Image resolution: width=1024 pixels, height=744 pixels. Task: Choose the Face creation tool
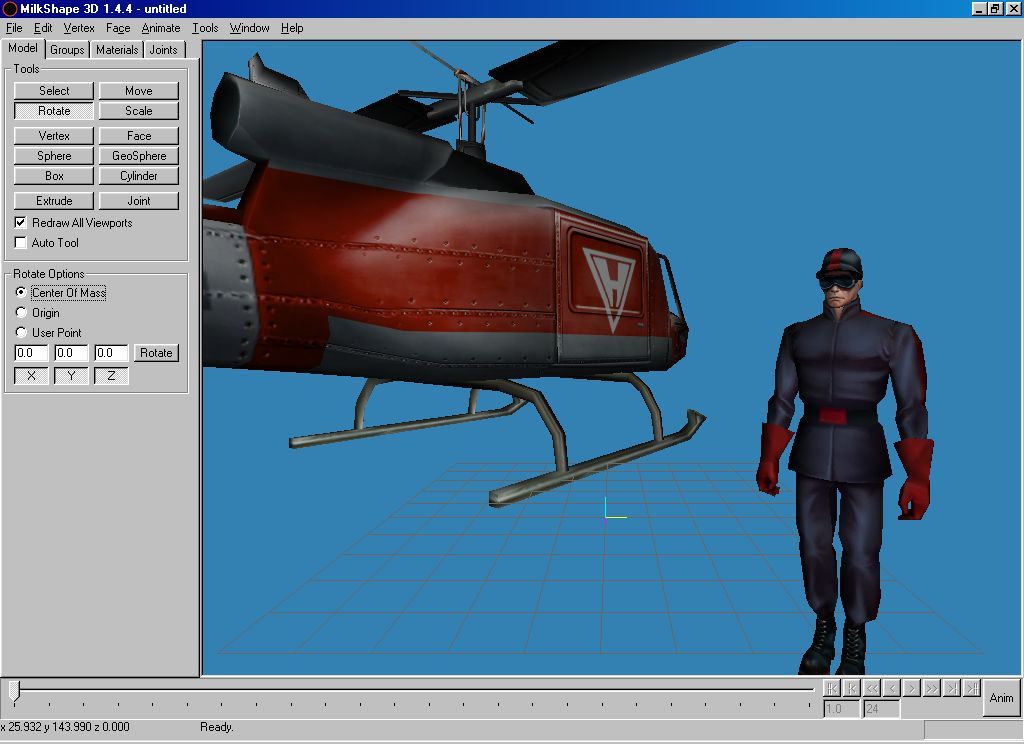point(138,136)
